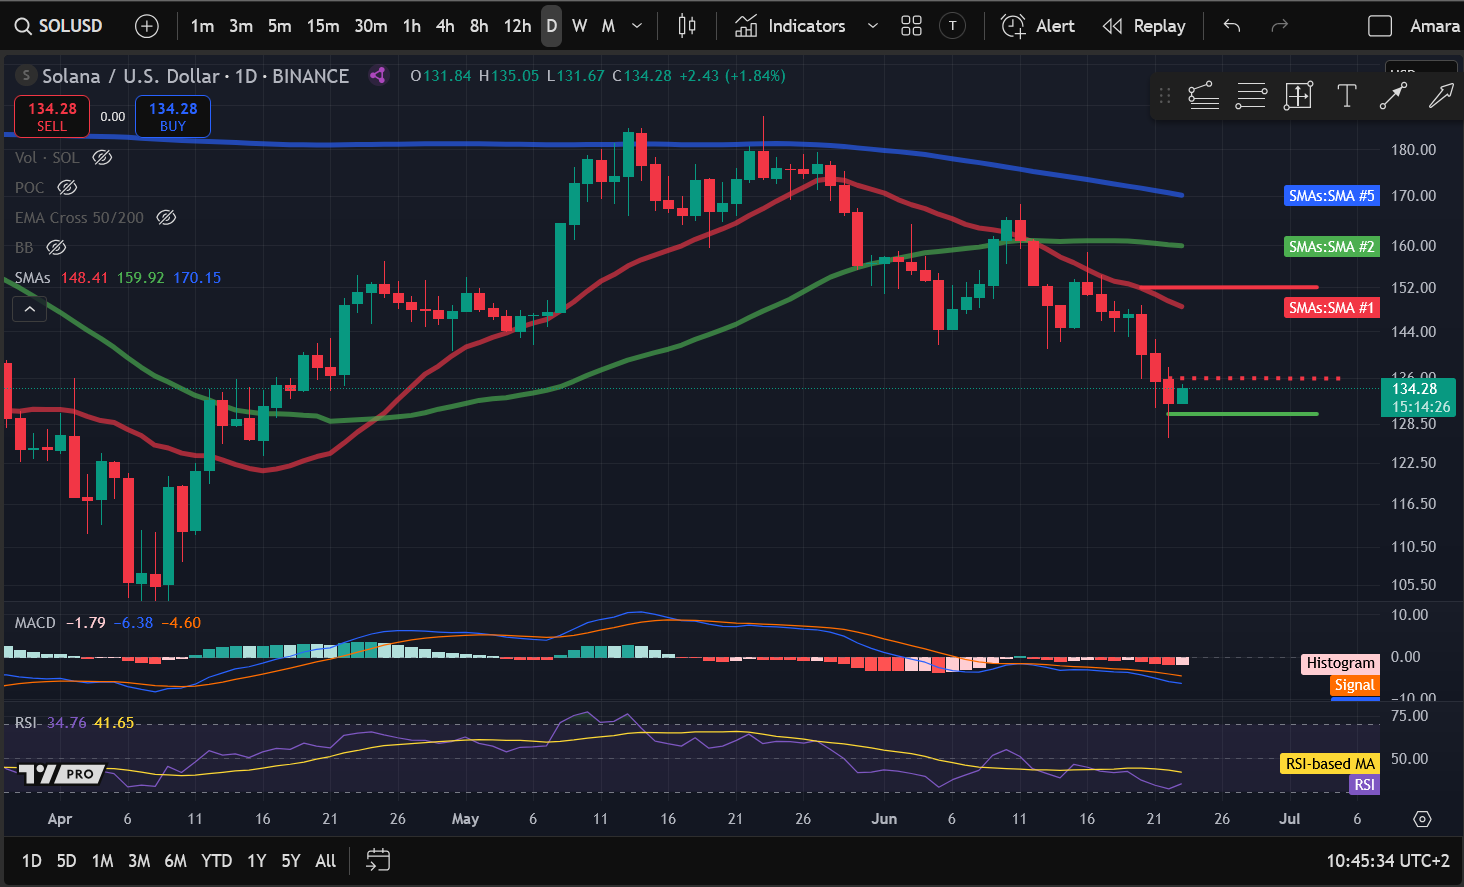
Task: Click the UTC+2 timezone clock
Action: [x=1388, y=860]
